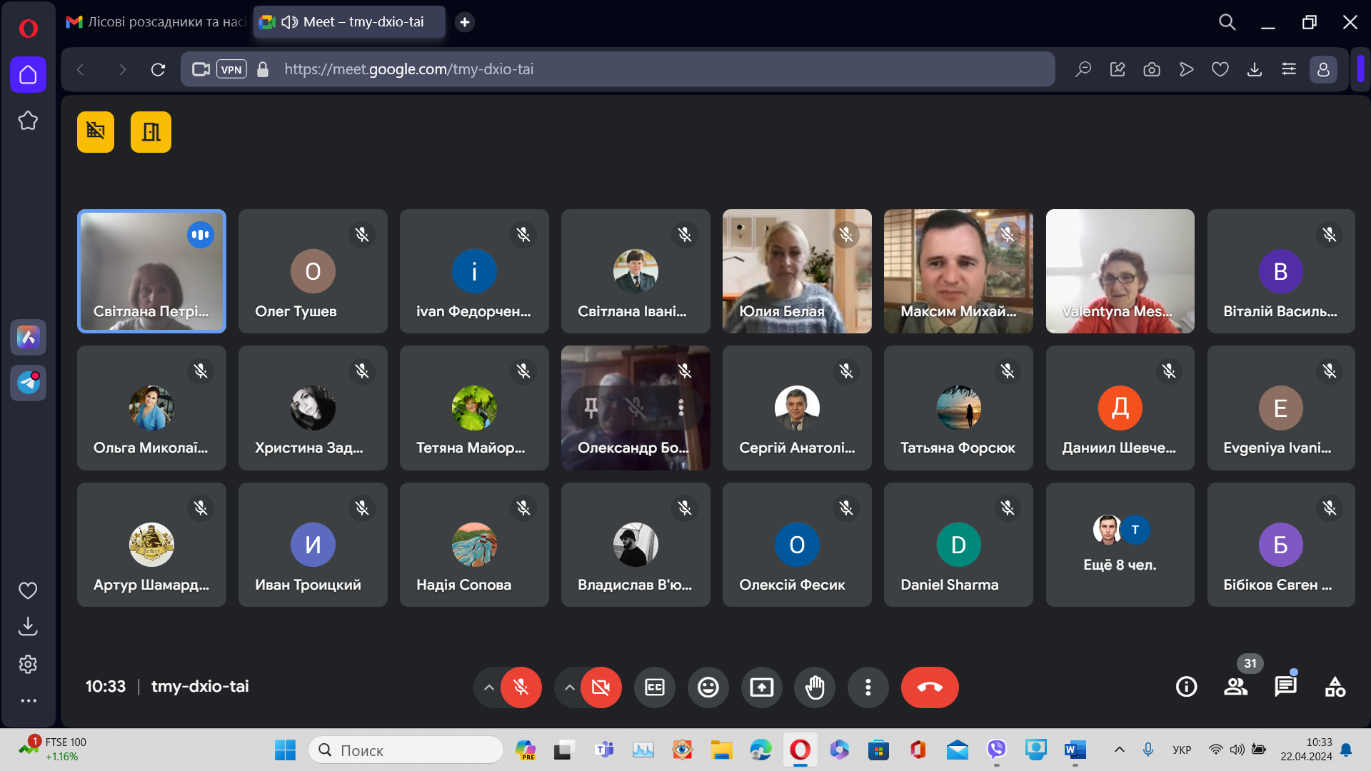1371x771 pixels.
Task: Open the Activities shapes icon
Action: (1335, 687)
